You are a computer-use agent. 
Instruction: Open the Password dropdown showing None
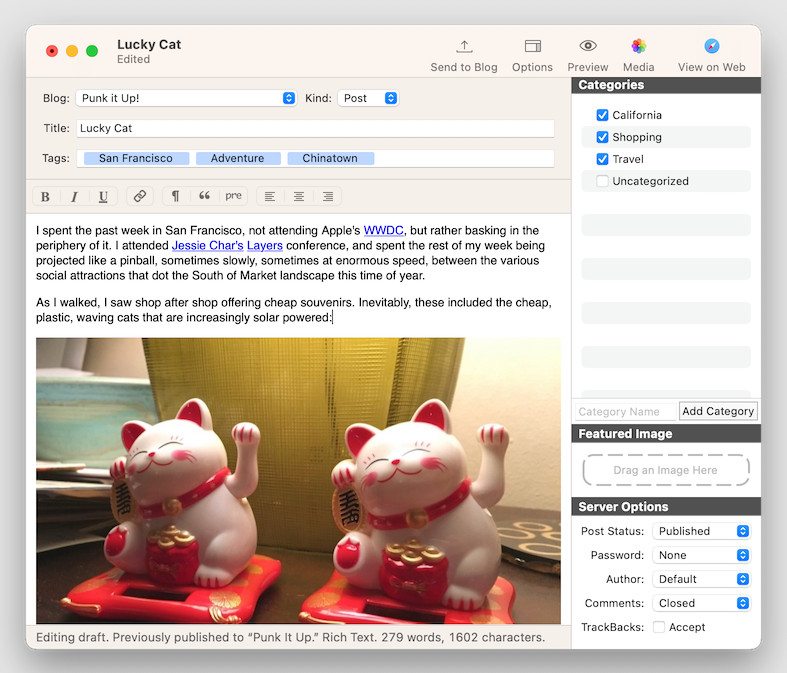(701, 555)
